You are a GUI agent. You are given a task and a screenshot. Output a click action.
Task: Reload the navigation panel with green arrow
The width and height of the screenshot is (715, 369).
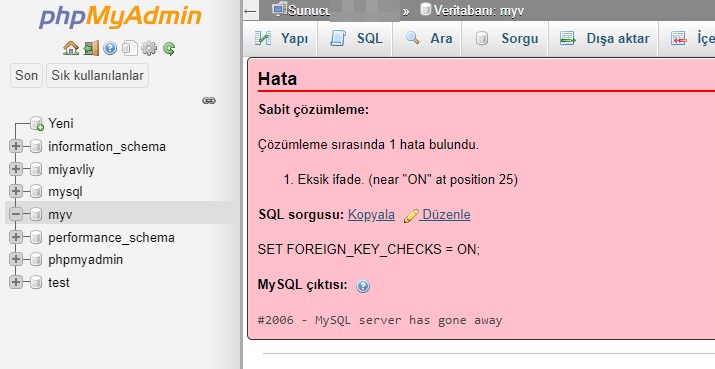click(169, 48)
